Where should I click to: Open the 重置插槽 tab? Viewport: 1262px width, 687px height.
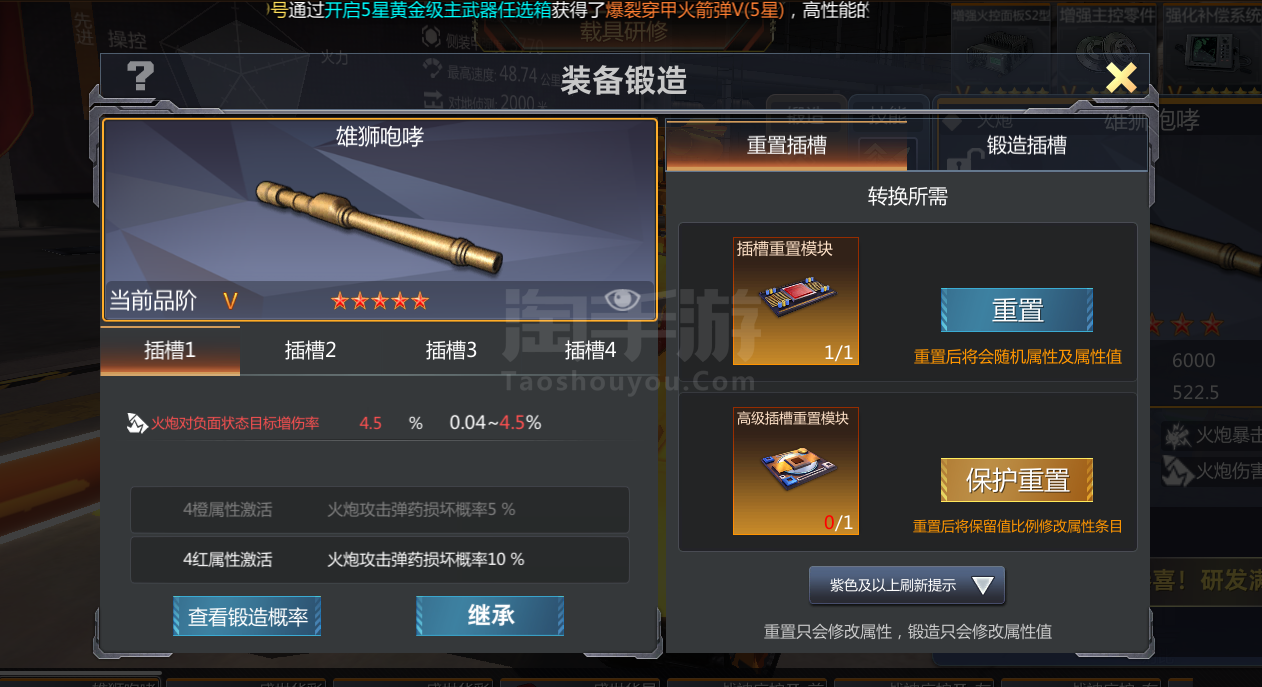pyautogui.click(x=787, y=146)
